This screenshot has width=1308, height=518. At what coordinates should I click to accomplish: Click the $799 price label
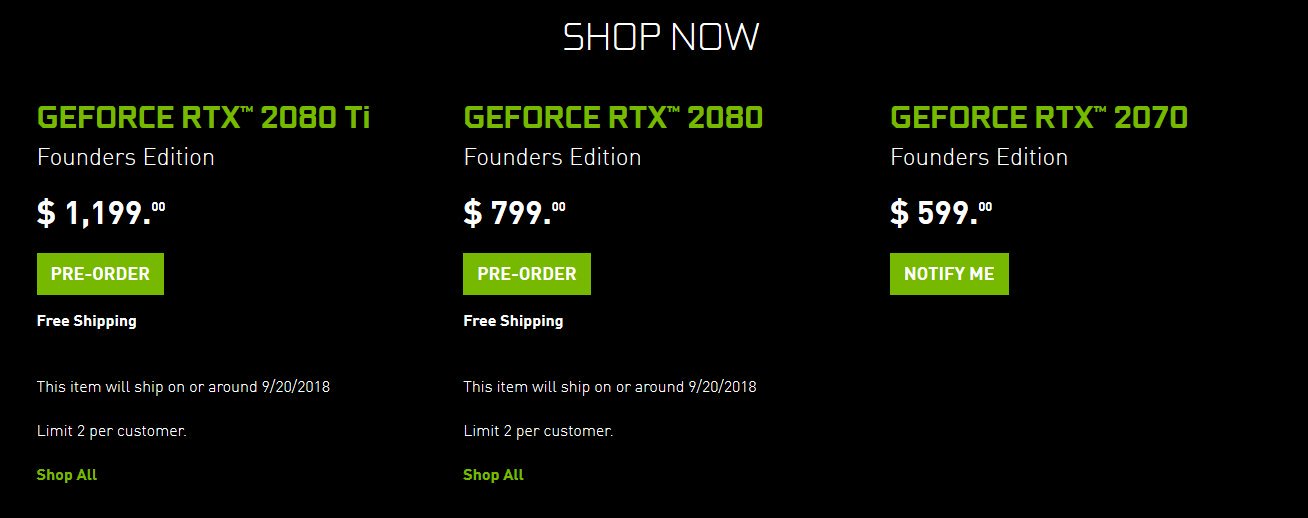514,212
